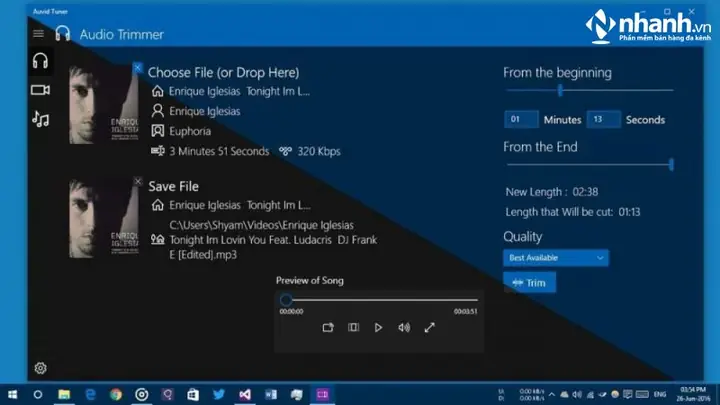This screenshot has width=720, height=405.
Task: Show hidden system tray icons chevron
Action: [551, 394]
